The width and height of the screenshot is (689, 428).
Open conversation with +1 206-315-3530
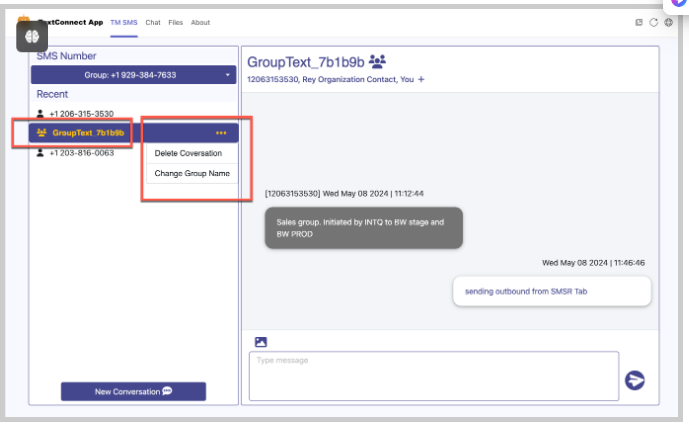80,114
